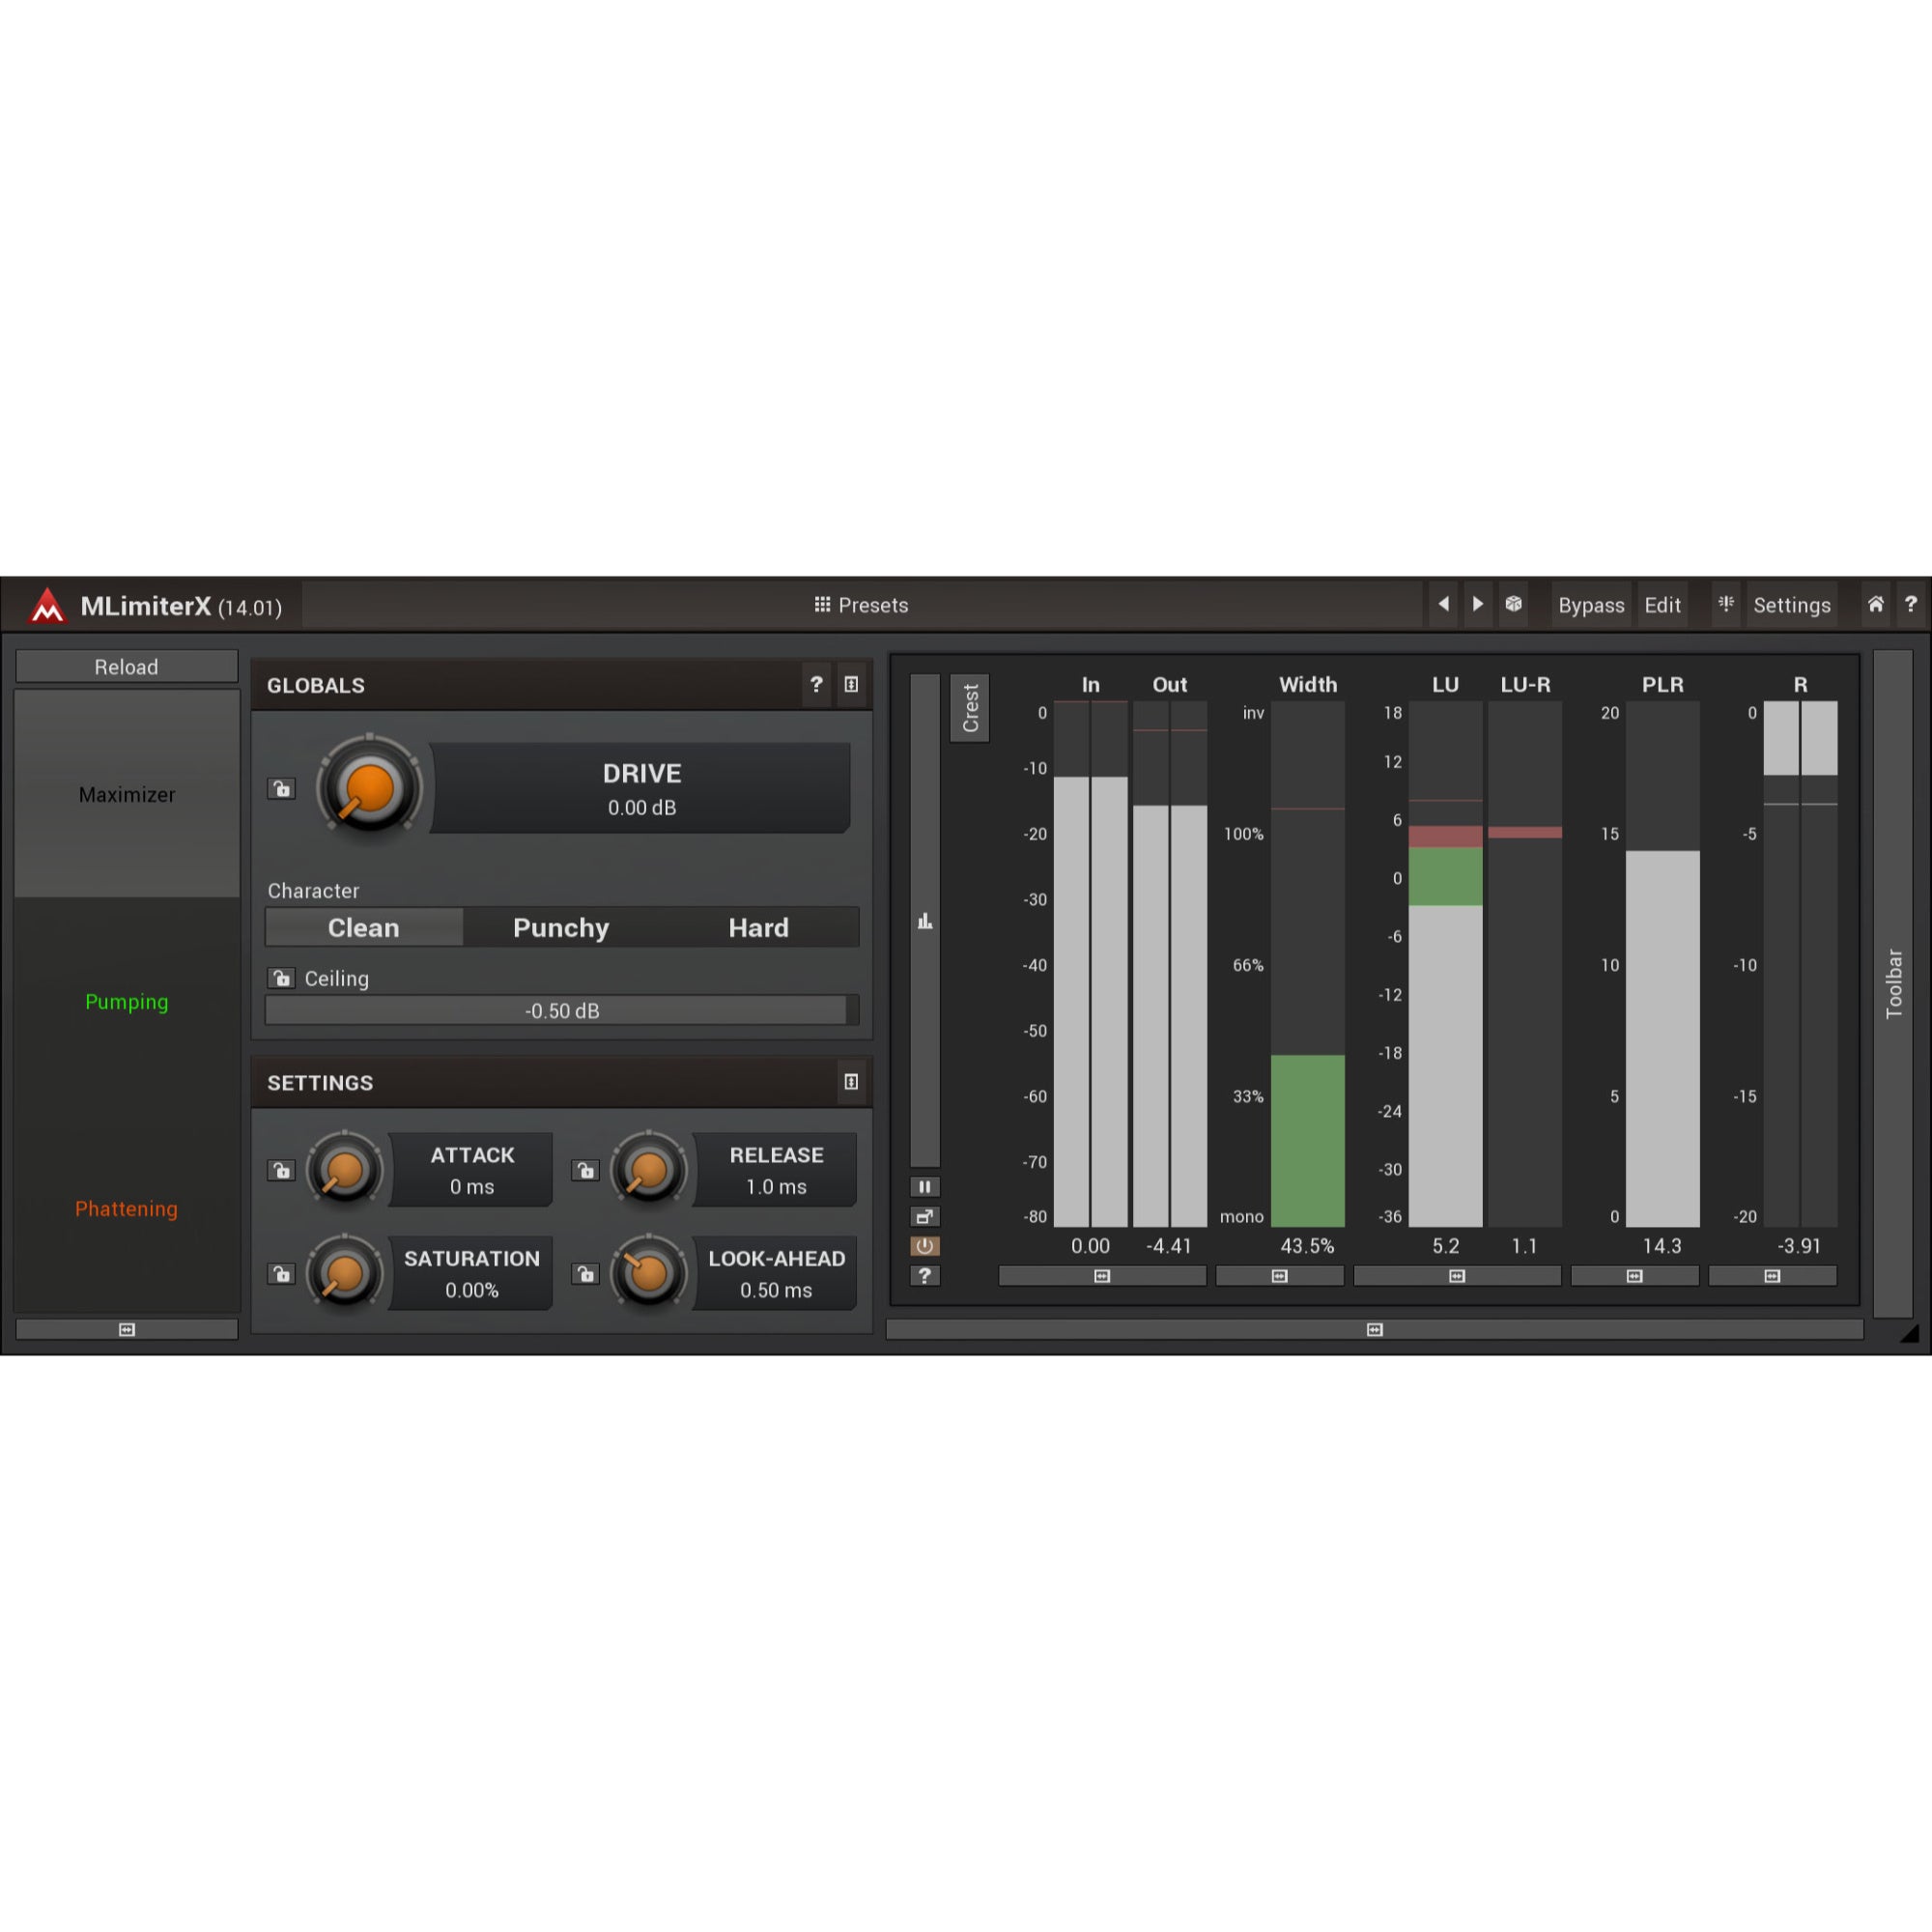Viewport: 1932px width, 1932px height.
Task: Choose the Punchy character
Action: point(561,927)
